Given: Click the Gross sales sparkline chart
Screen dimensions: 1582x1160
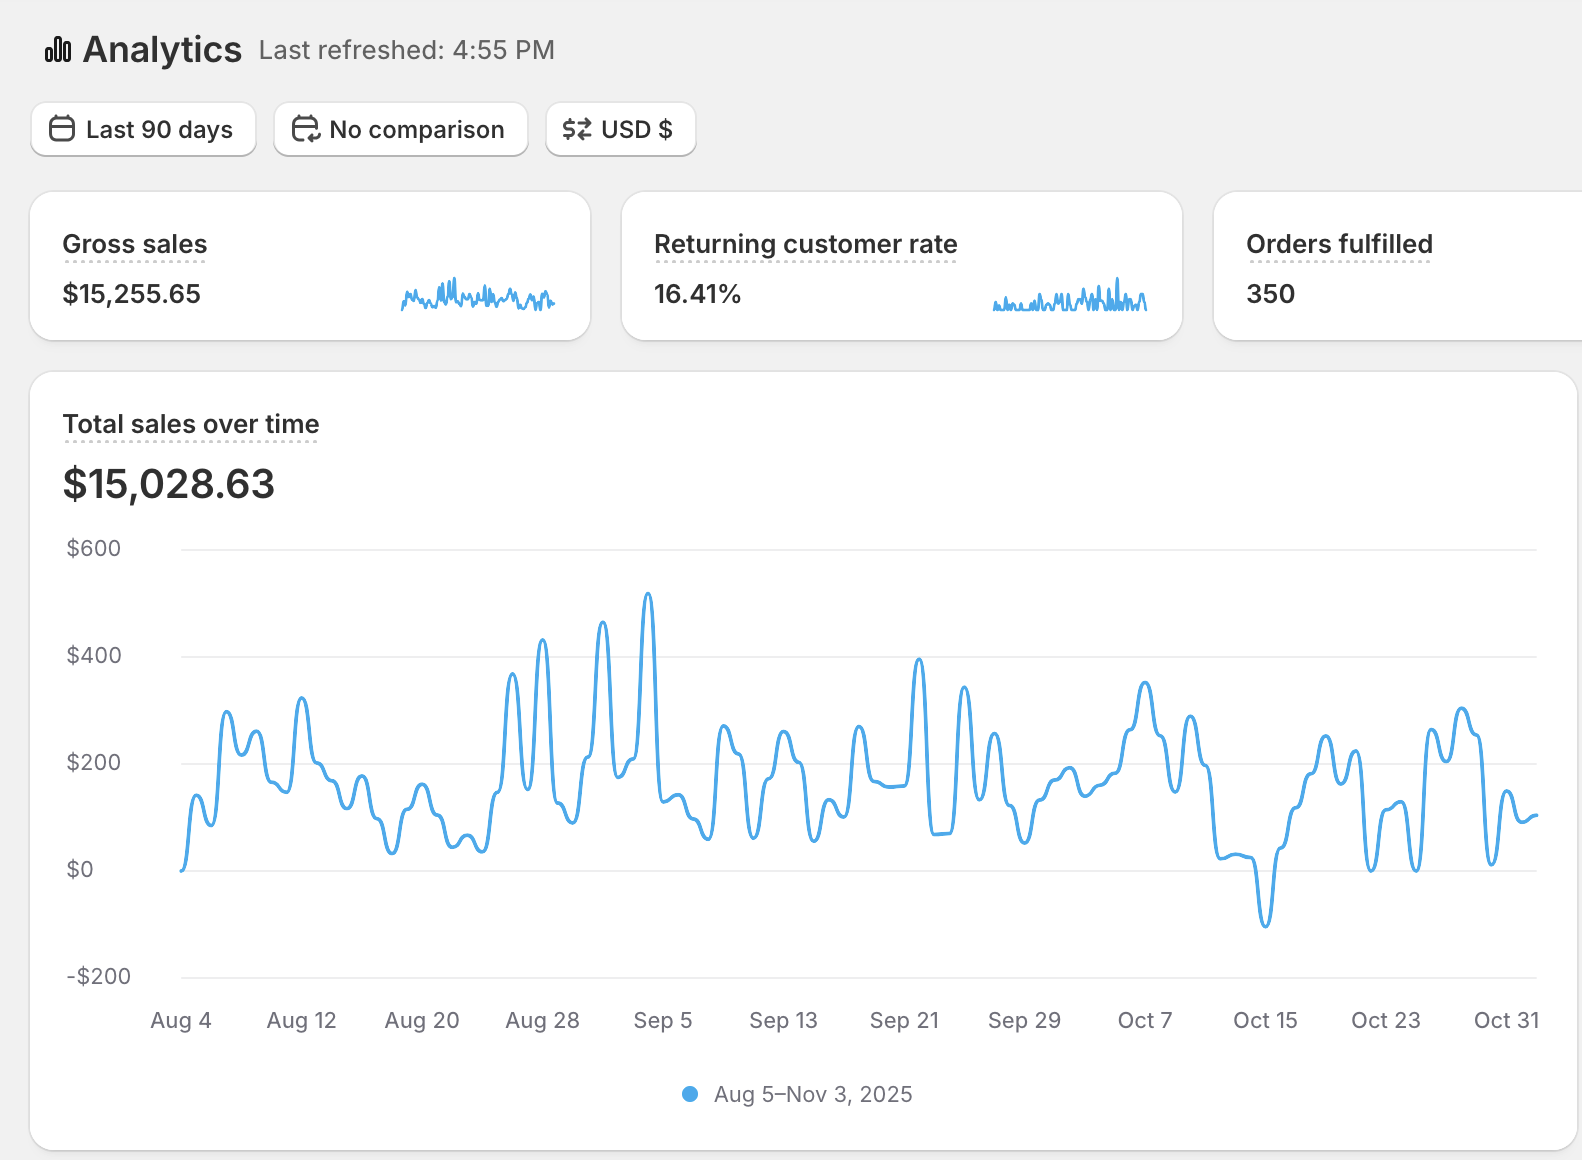Looking at the screenshot, I should coord(478,294).
